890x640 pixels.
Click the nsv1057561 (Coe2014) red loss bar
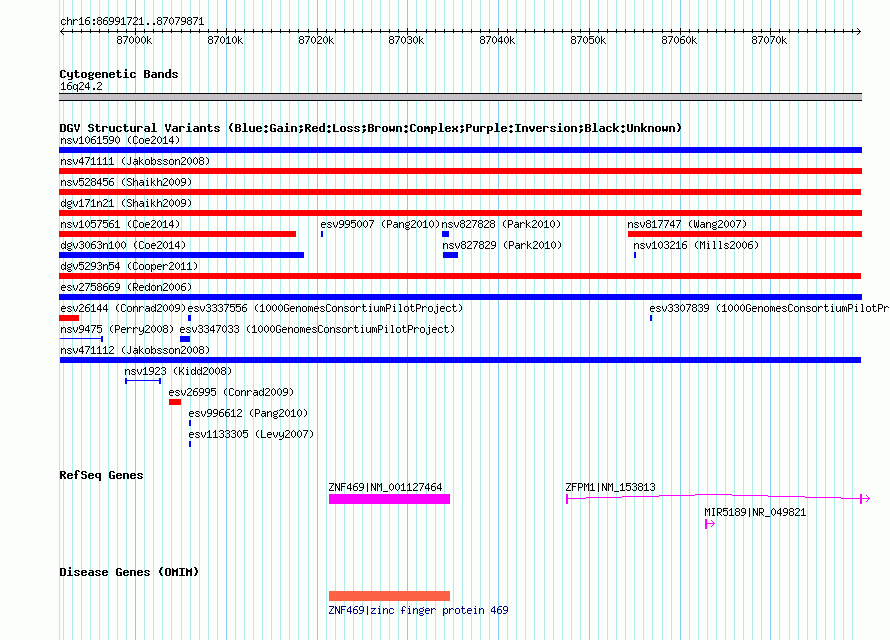click(x=178, y=234)
